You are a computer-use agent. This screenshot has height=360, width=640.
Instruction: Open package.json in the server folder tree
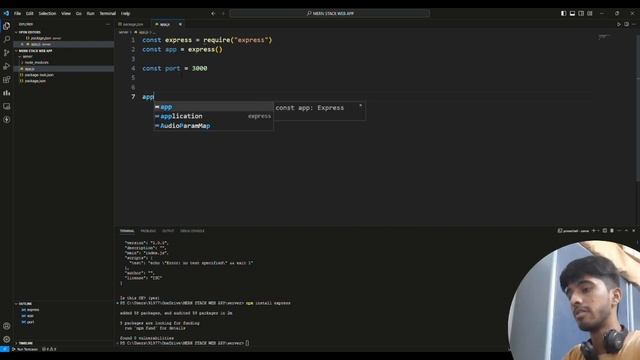(64, 81)
